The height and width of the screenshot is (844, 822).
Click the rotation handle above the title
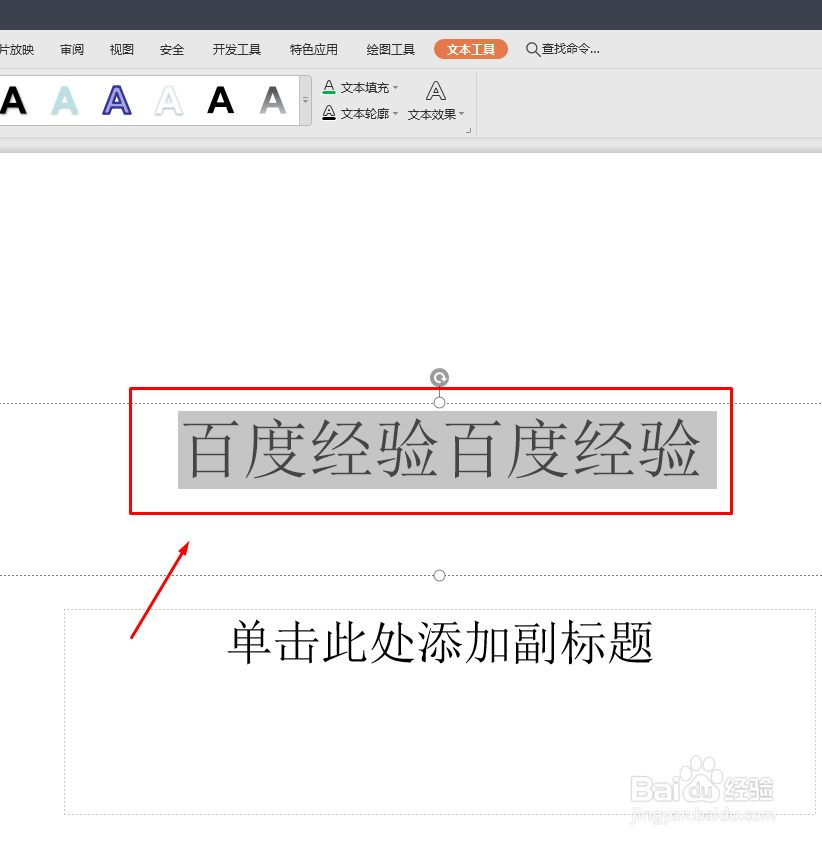(439, 377)
